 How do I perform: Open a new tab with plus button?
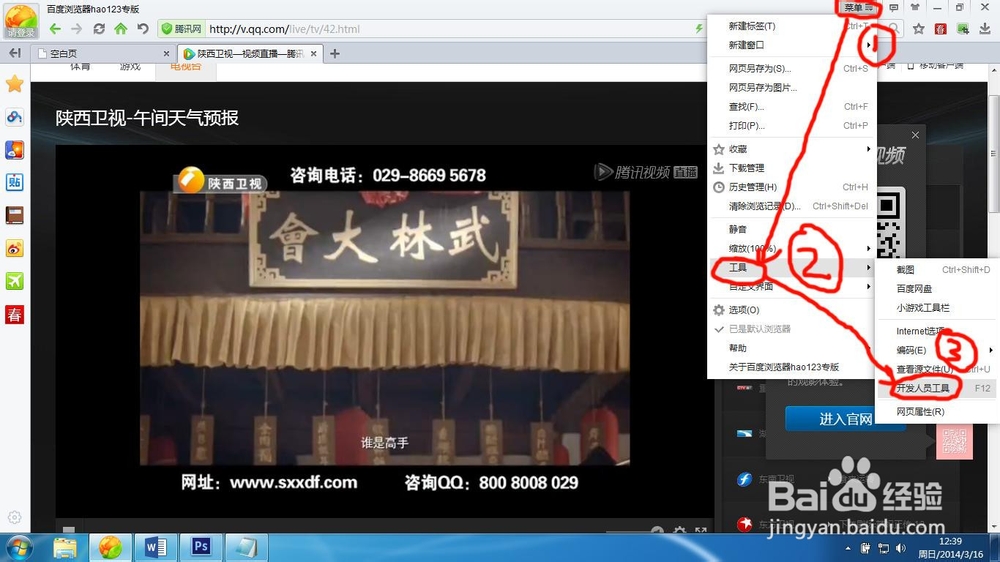334,54
